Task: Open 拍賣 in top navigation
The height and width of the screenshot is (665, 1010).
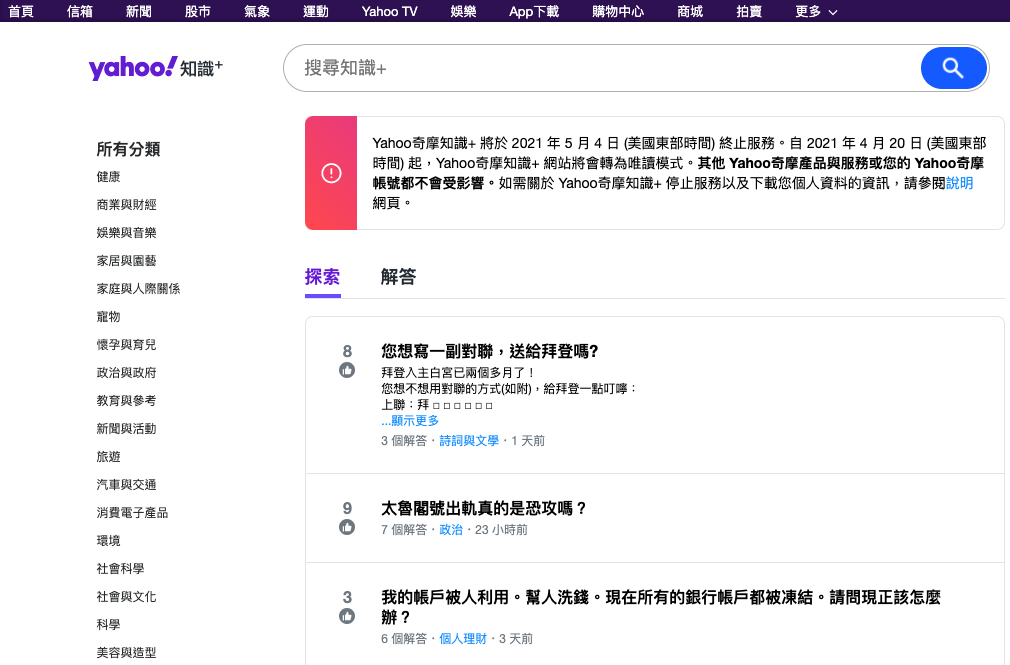Action: (x=749, y=12)
